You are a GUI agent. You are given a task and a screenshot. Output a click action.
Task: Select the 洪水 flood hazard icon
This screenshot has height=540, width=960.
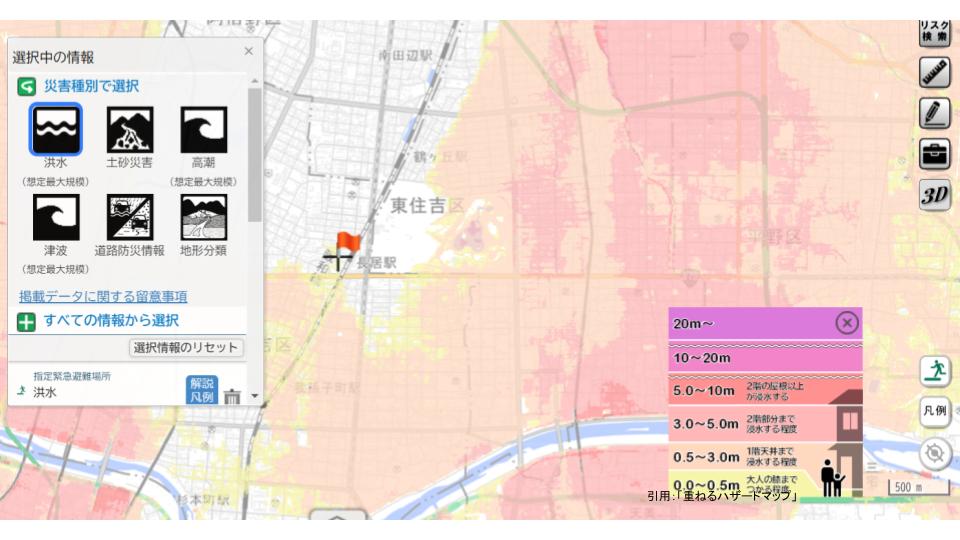[x=55, y=129]
